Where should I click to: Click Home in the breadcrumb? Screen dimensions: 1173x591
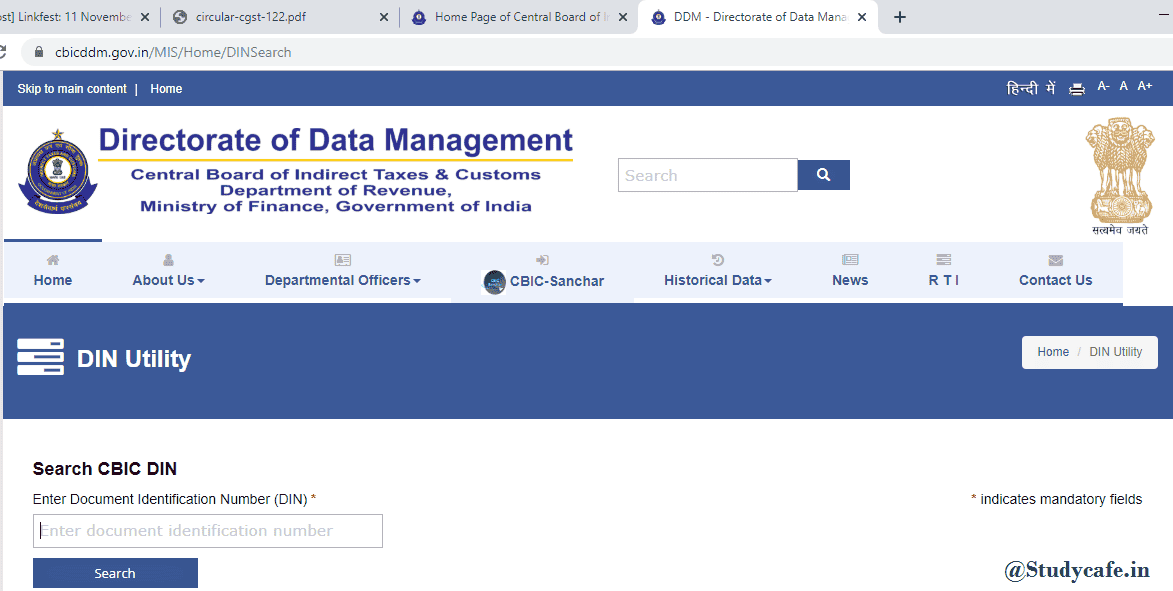pyautogui.click(x=1053, y=352)
